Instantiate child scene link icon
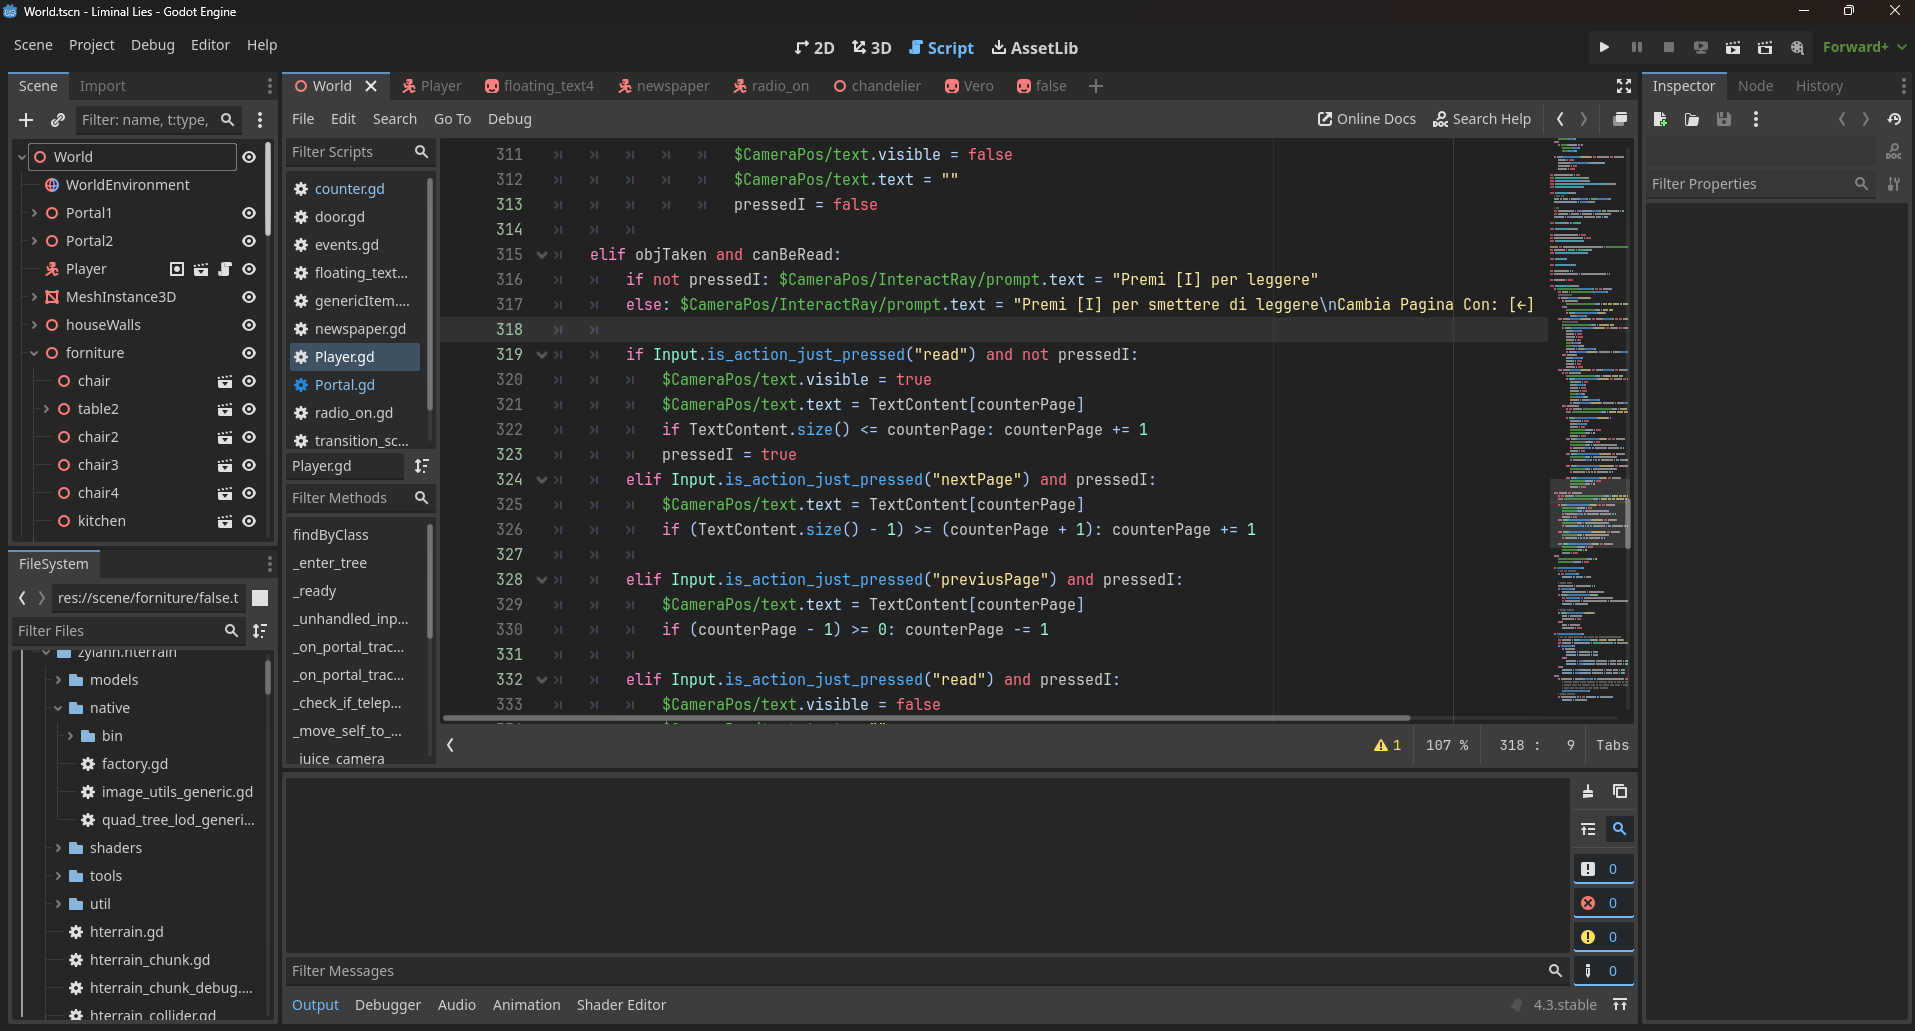The height and width of the screenshot is (1031, 1915). [58, 120]
